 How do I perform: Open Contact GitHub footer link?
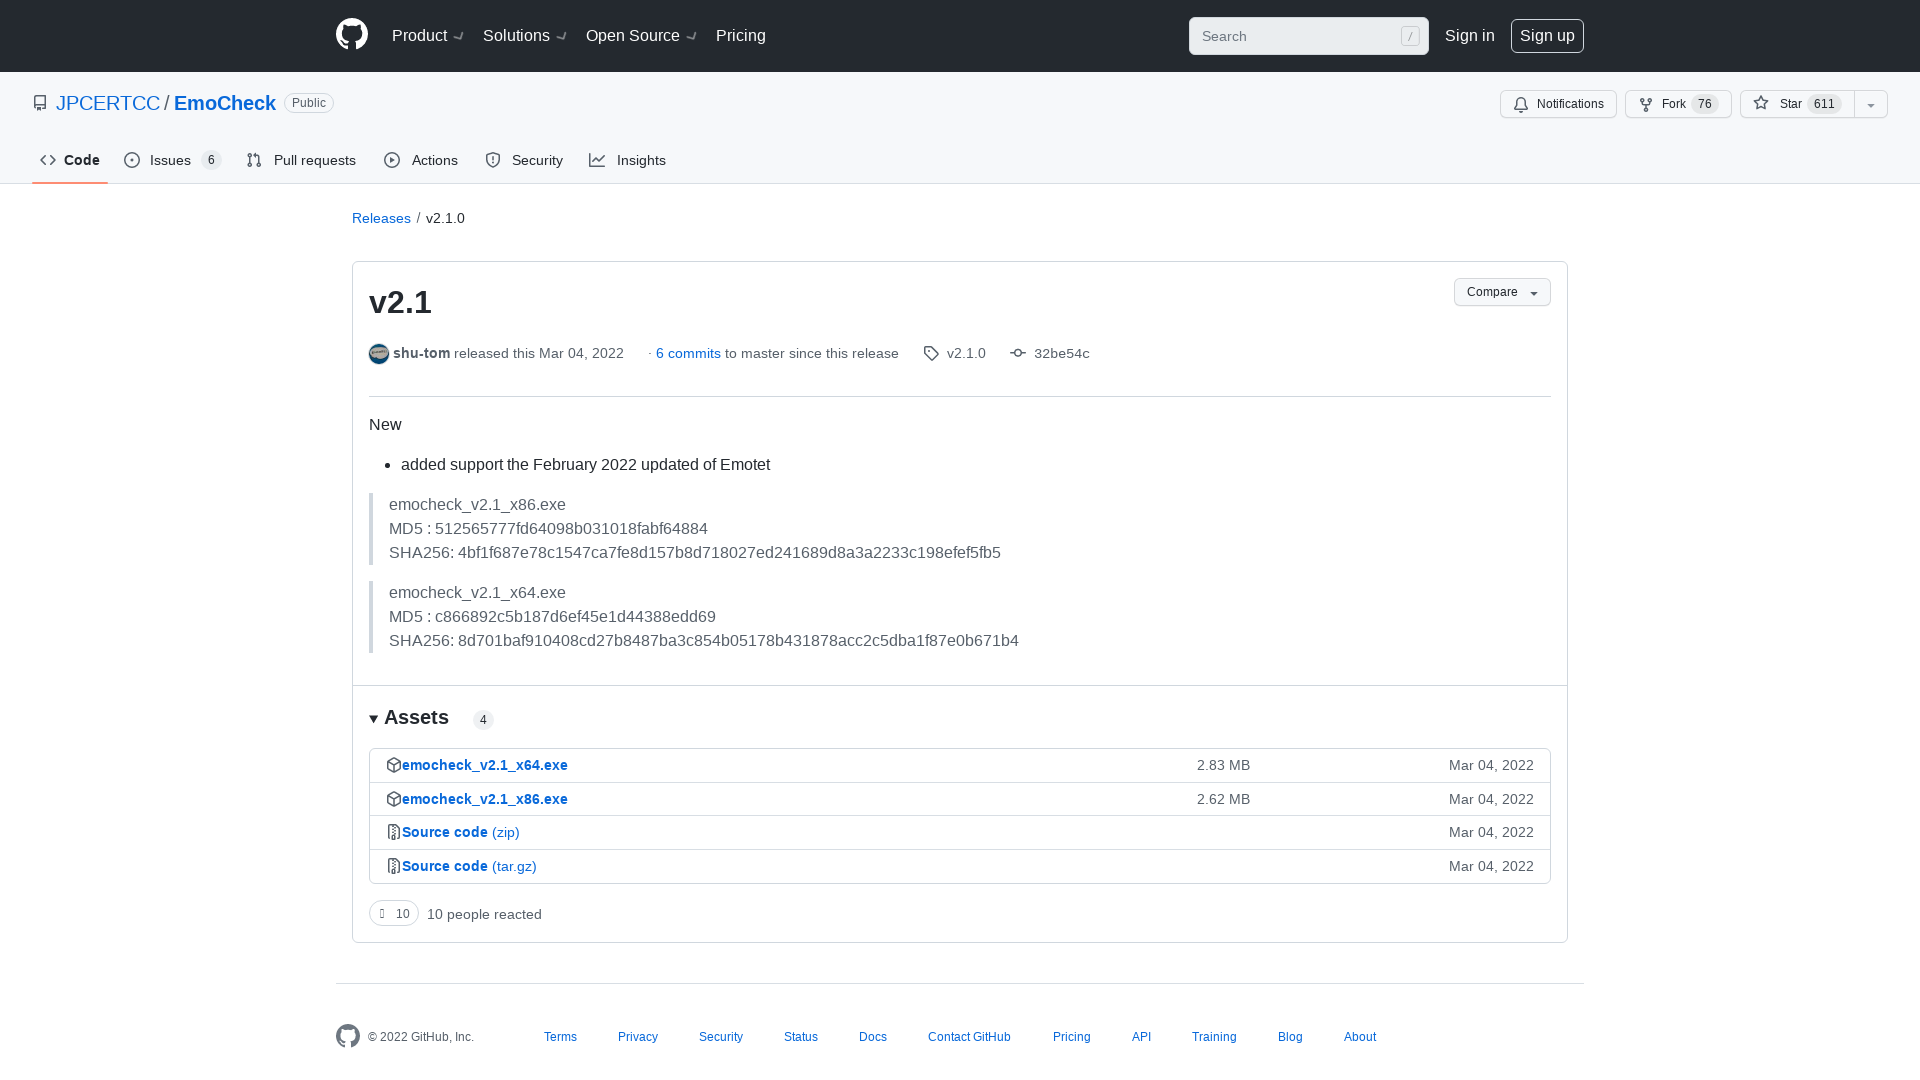(x=969, y=1037)
